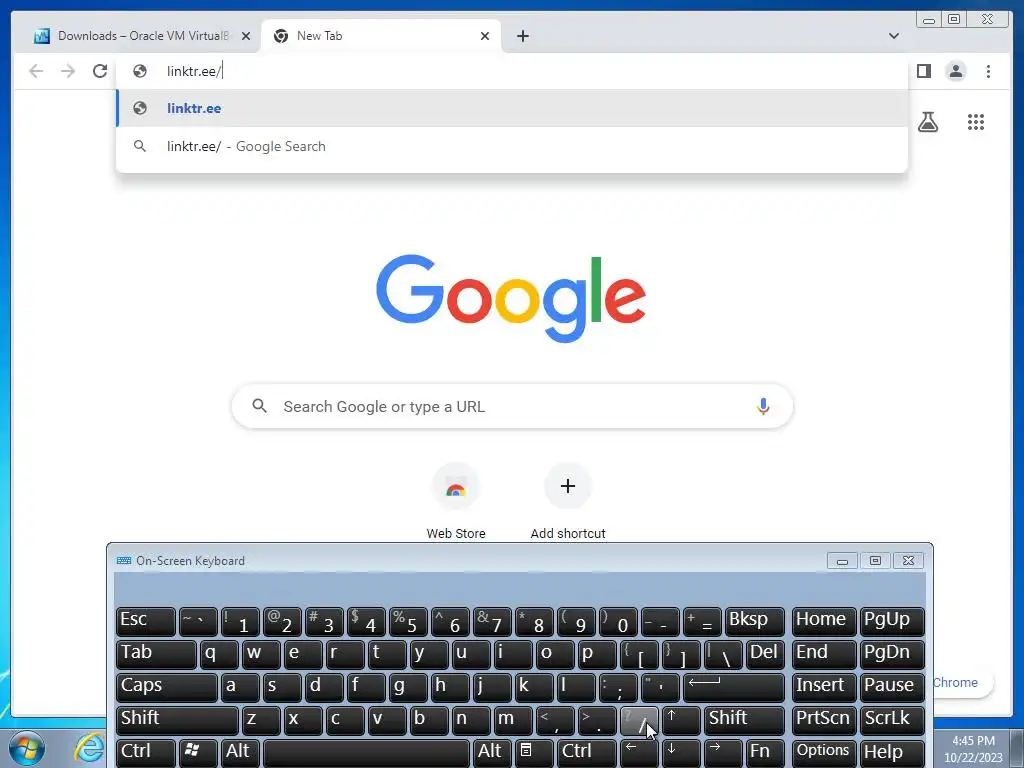Click the Google logo

(x=511, y=298)
